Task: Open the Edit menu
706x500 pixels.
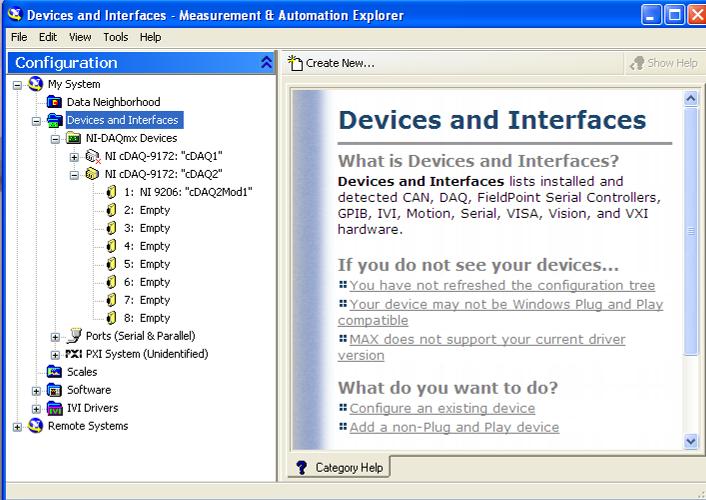Action: coord(48,37)
